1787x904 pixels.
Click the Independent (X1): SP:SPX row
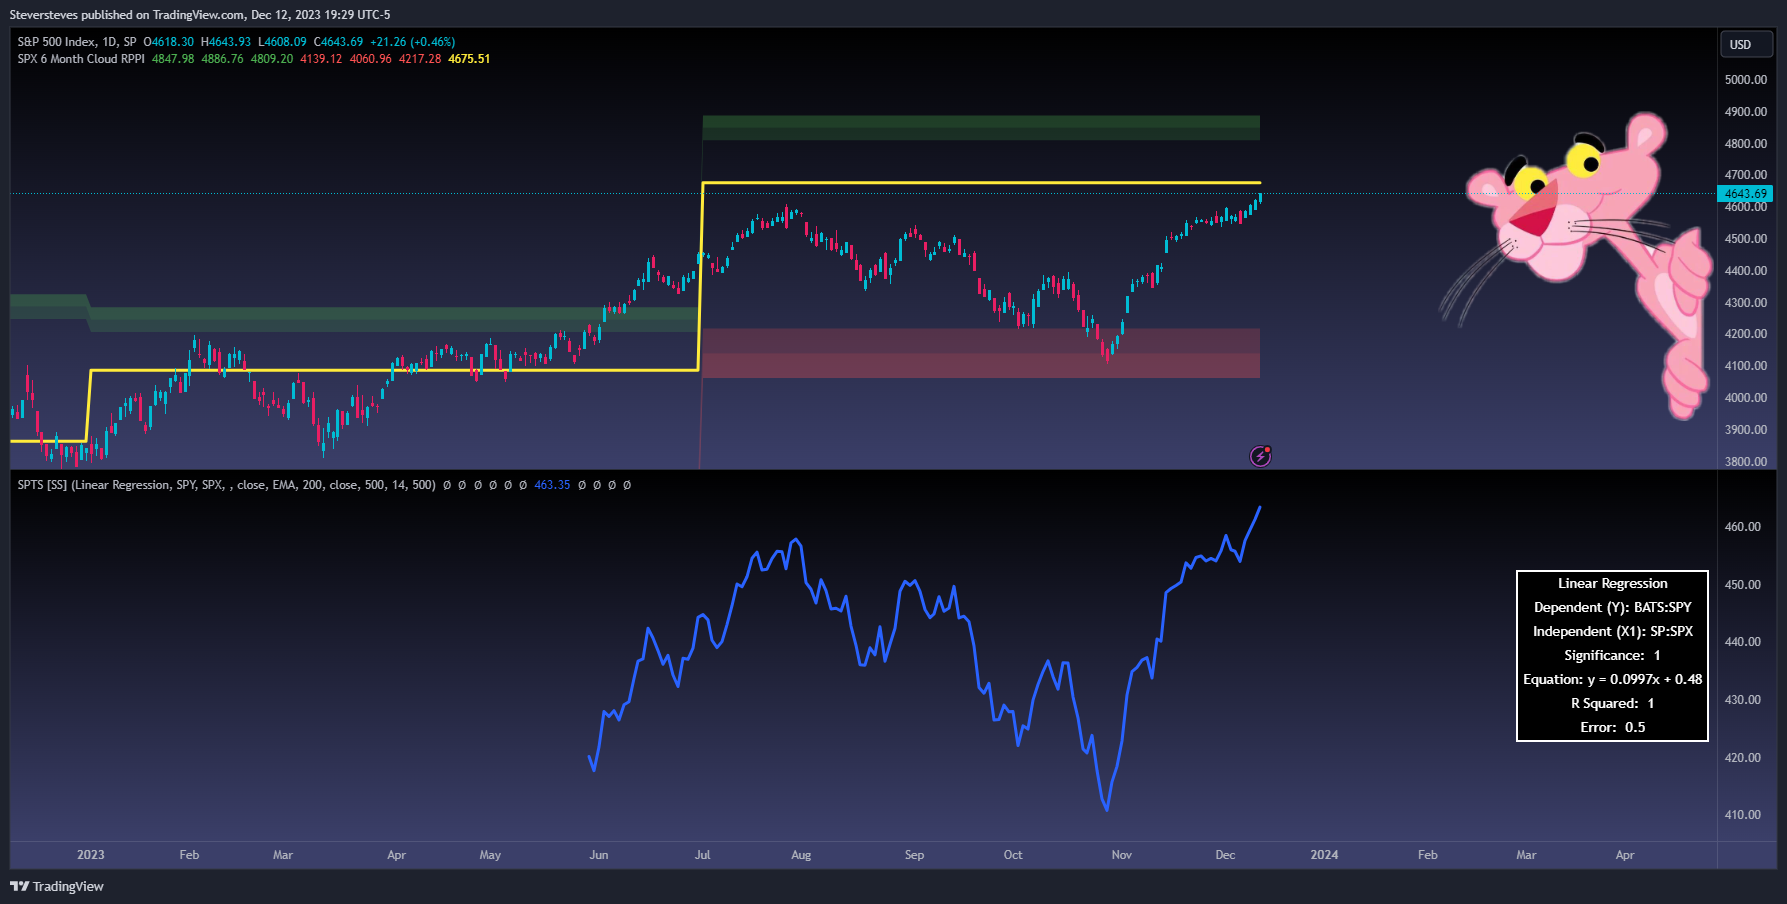point(1613,631)
